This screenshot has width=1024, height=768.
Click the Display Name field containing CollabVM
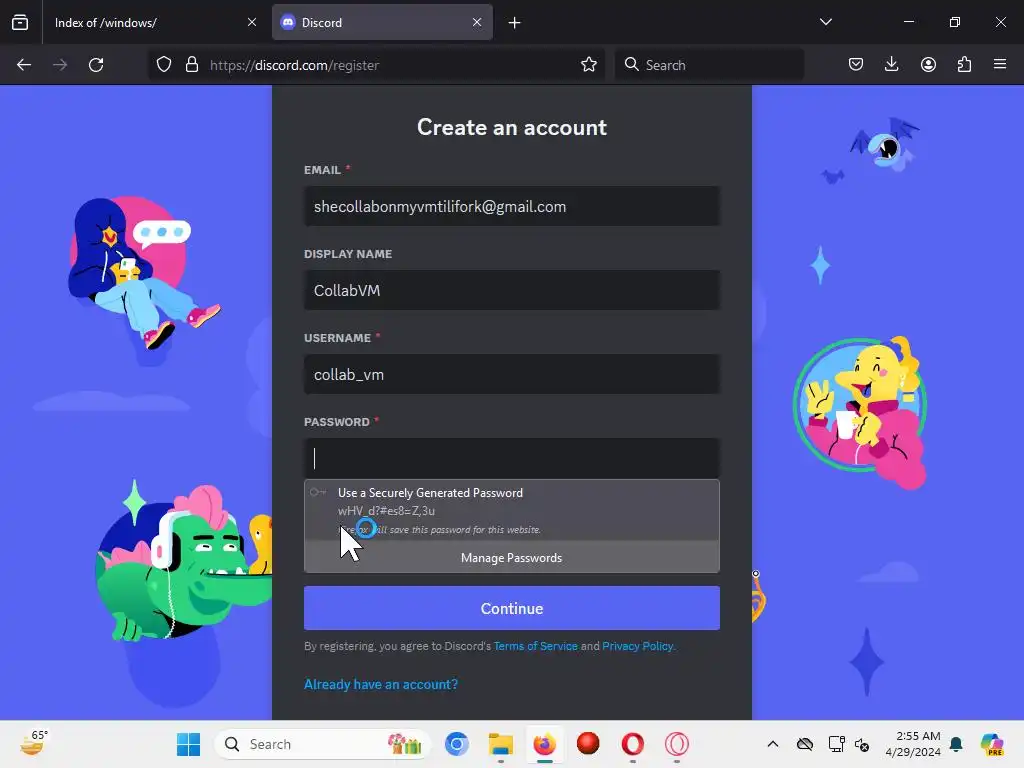(x=512, y=290)
